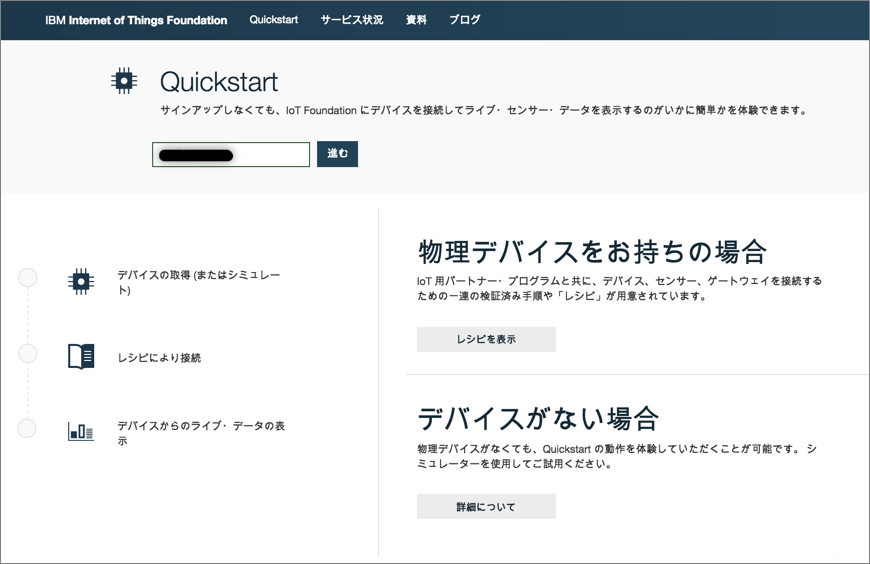Select the live data bar chart icon
Viewport: 870px width, 564px height.
(81, 431)
